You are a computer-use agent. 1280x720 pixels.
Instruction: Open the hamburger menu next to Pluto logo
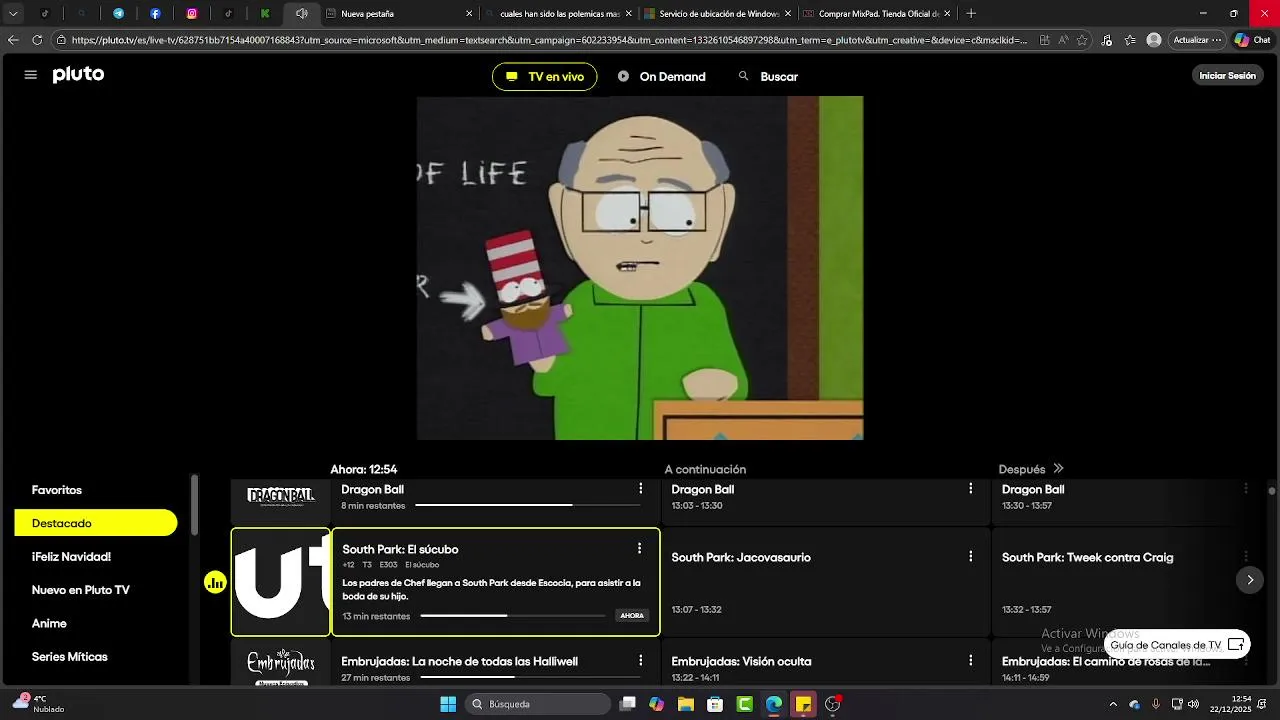click(31, 75)
